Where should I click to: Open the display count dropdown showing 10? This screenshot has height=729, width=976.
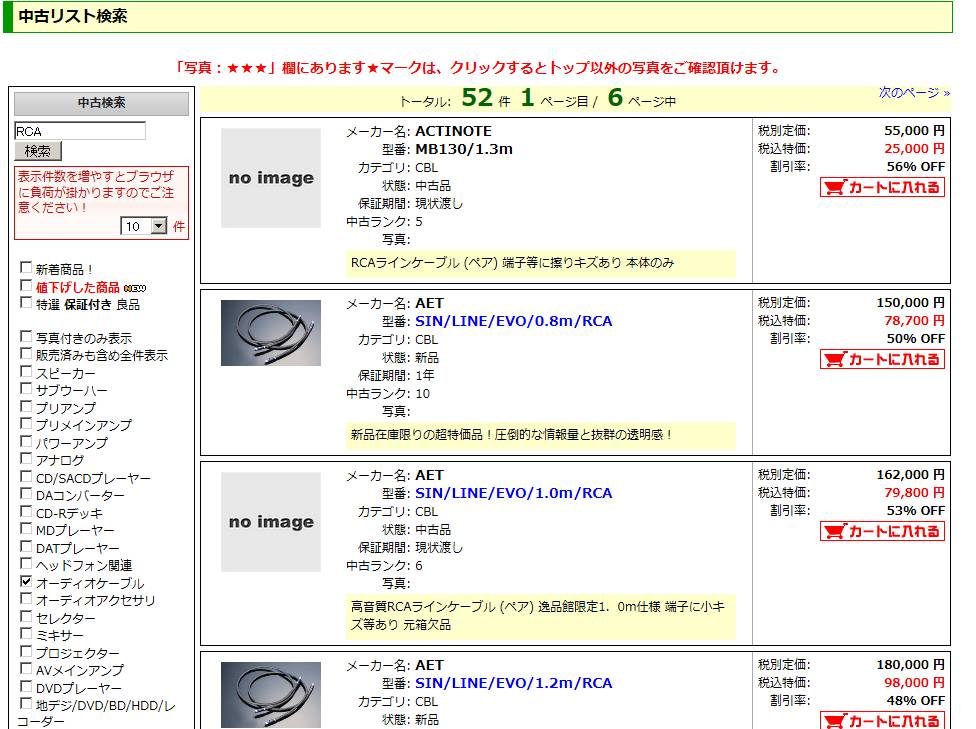coord(144,226)
